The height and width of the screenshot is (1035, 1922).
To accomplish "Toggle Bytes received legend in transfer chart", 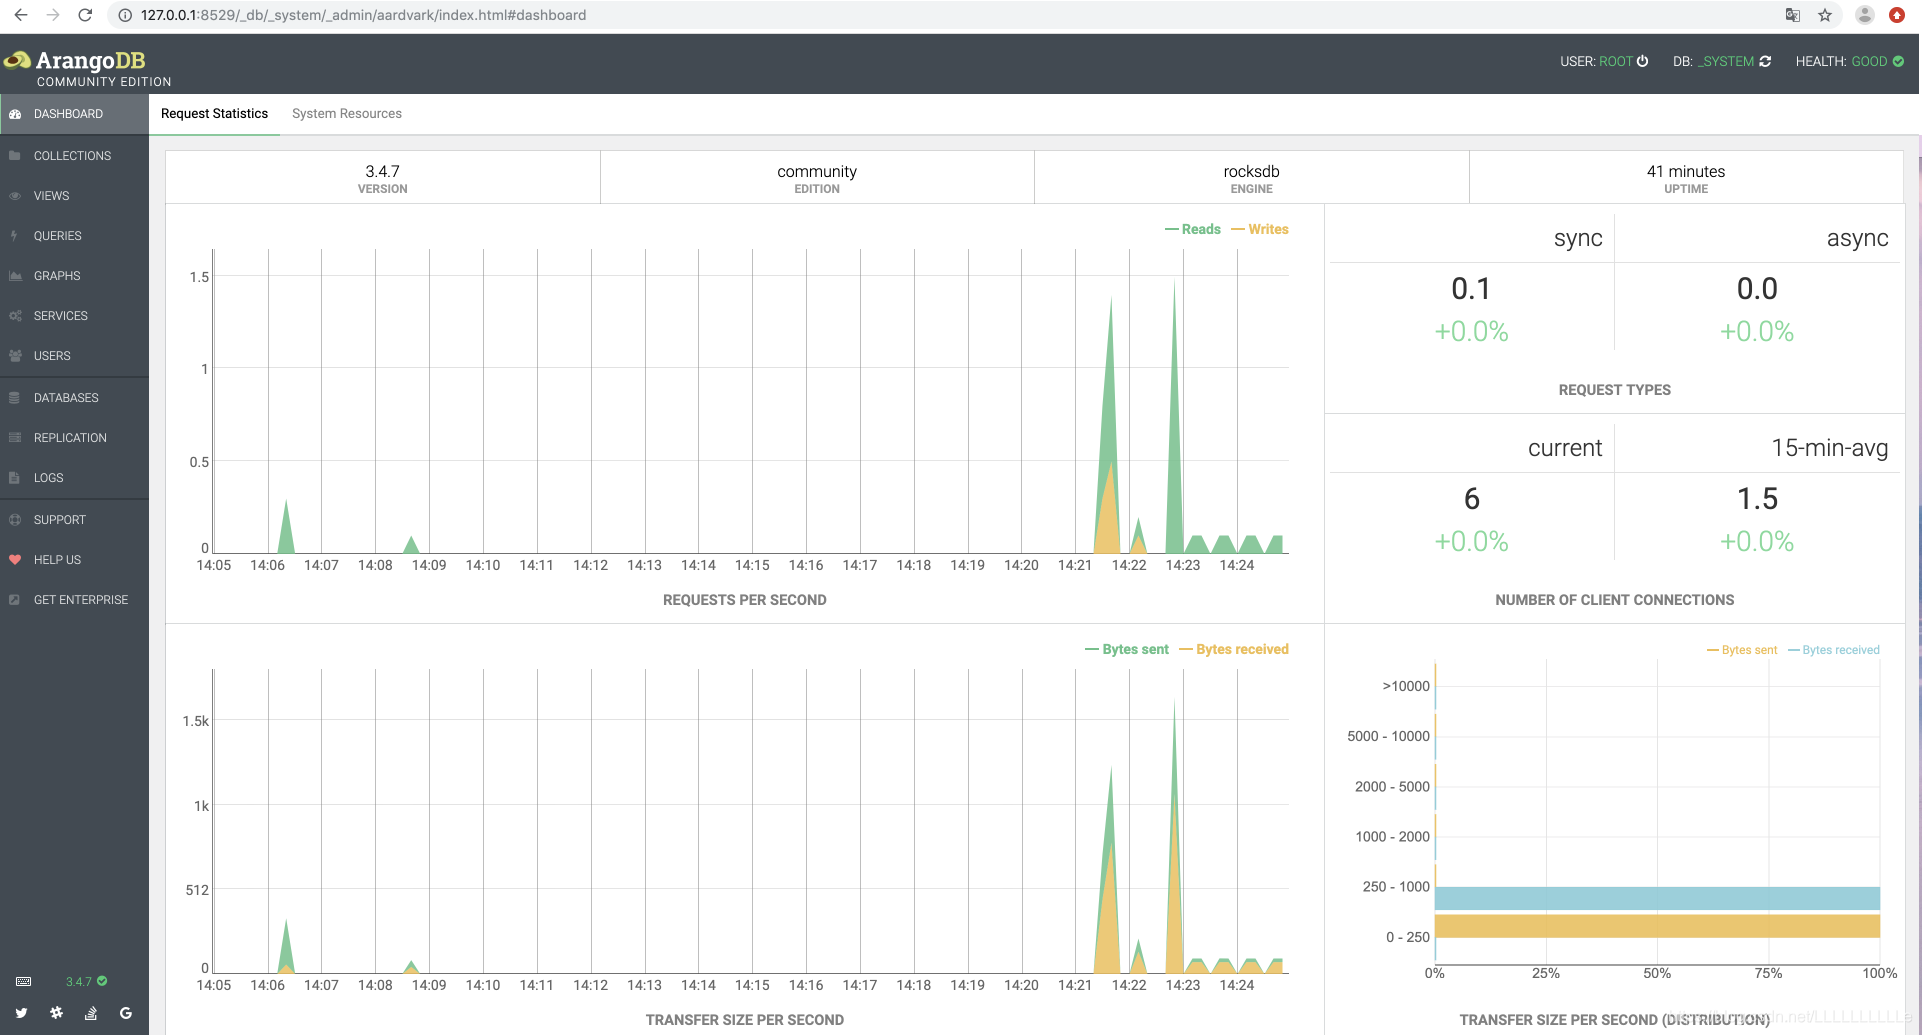I will (x=1234, y=649).
